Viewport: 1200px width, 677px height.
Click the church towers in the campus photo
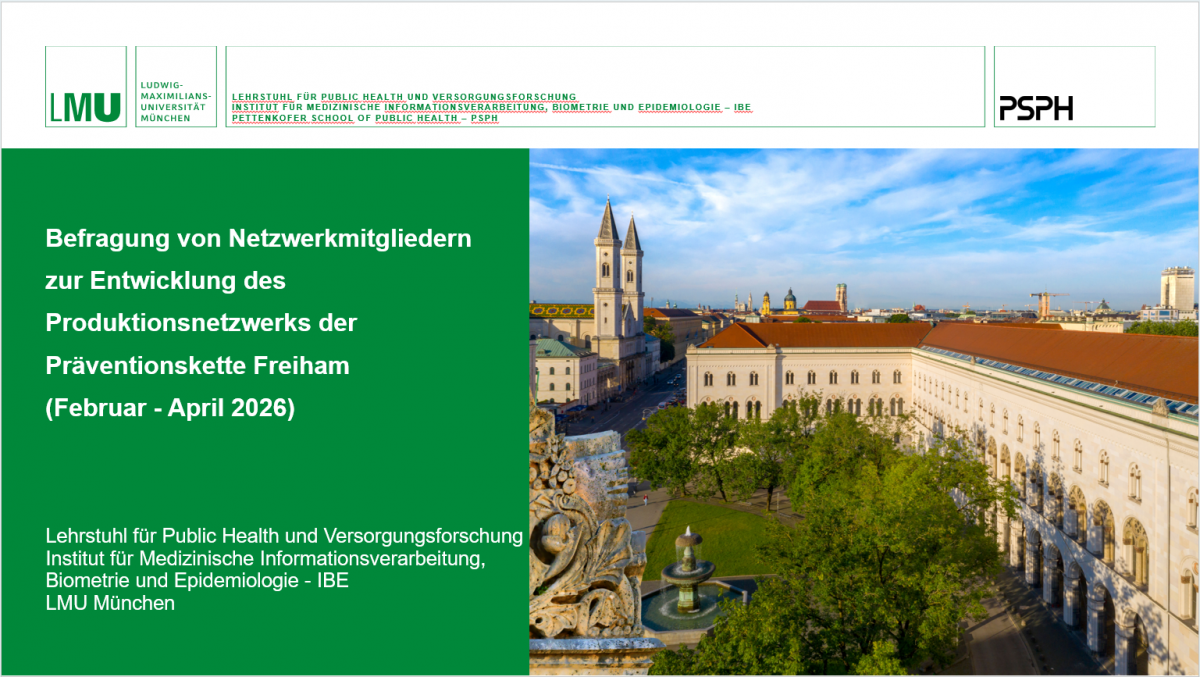pos(618,250)
